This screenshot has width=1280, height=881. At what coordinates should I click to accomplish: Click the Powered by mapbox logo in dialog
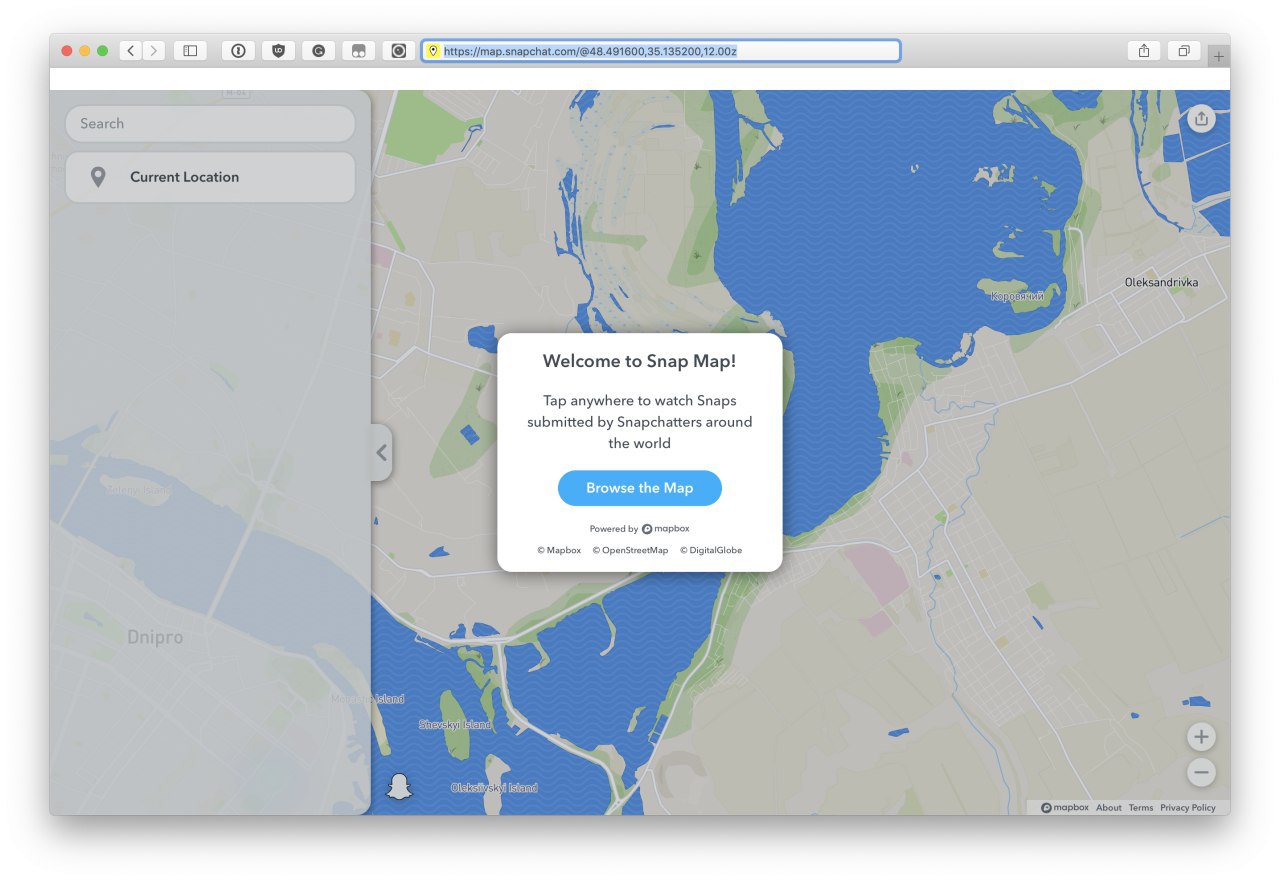tap(666, 529)
